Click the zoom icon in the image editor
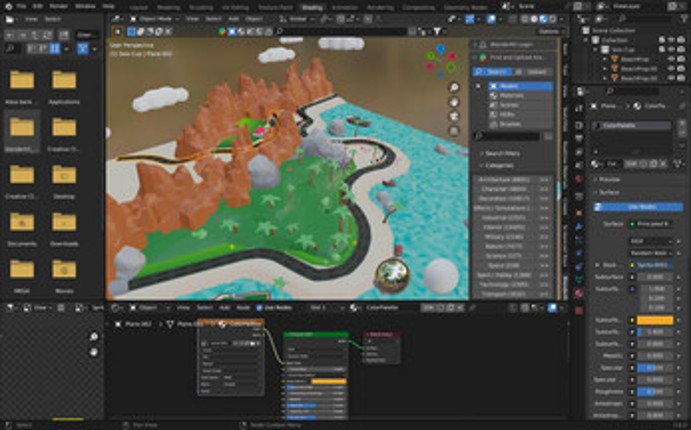This screenshot has width=691, height=430. point(94,338)
